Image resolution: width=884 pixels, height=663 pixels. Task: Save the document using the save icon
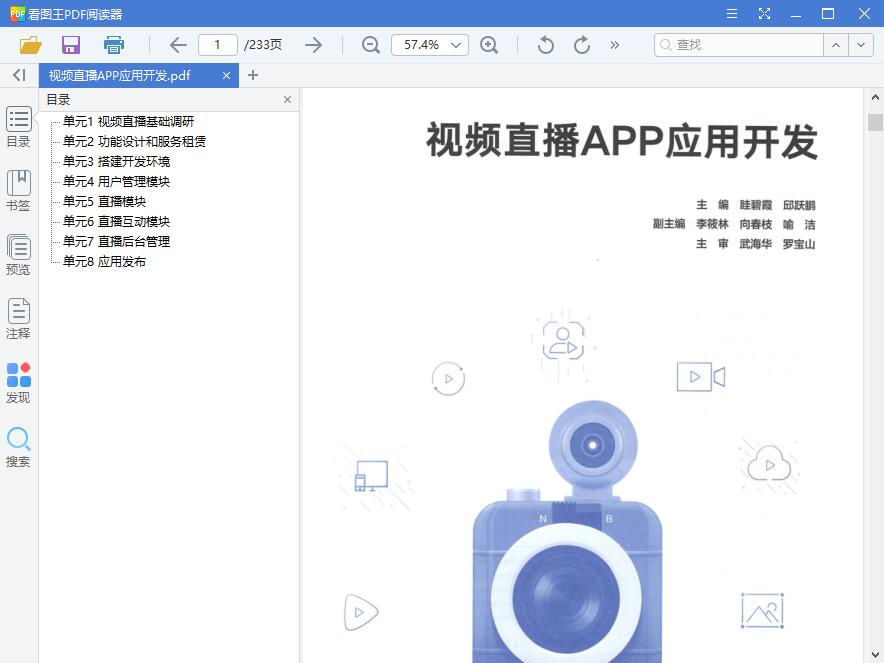point(70,44)
